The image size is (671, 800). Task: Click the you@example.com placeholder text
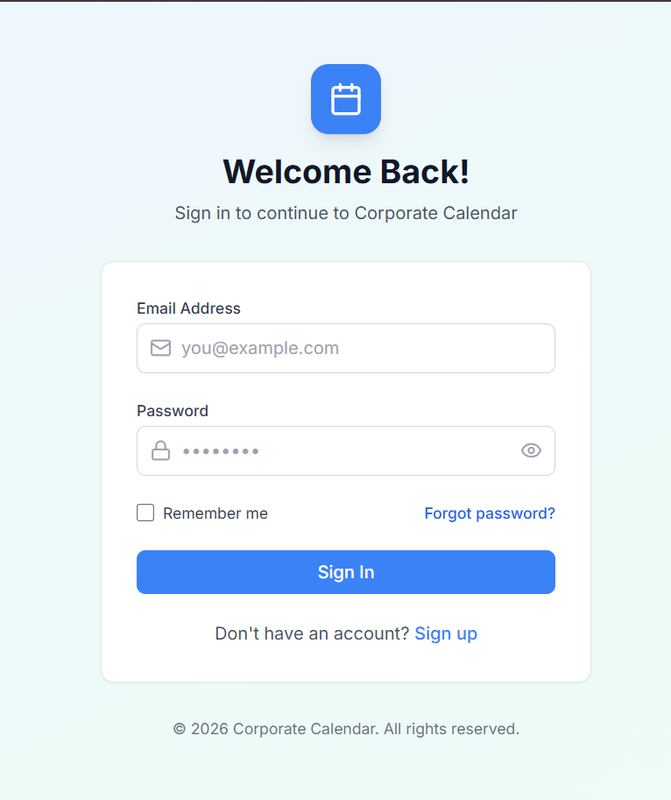tap(260, 348)
